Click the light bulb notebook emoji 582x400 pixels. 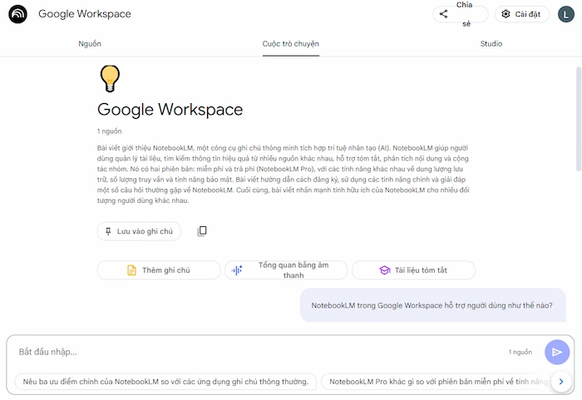[x=110, y=78]
